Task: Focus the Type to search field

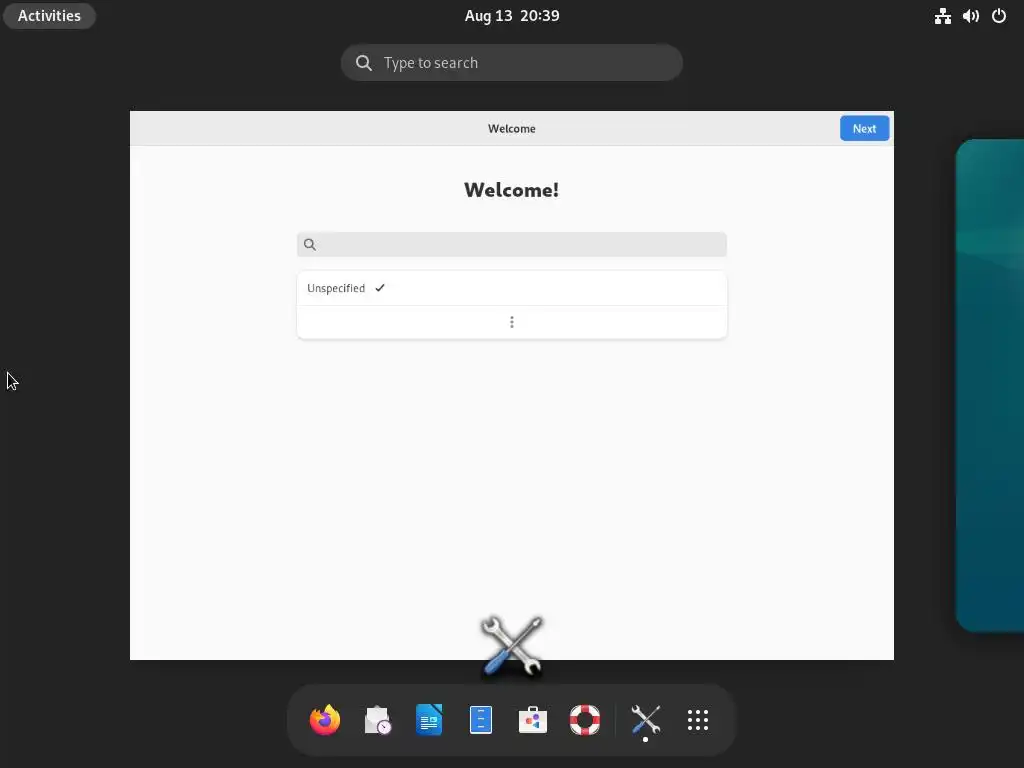Action: click(511, 63)
